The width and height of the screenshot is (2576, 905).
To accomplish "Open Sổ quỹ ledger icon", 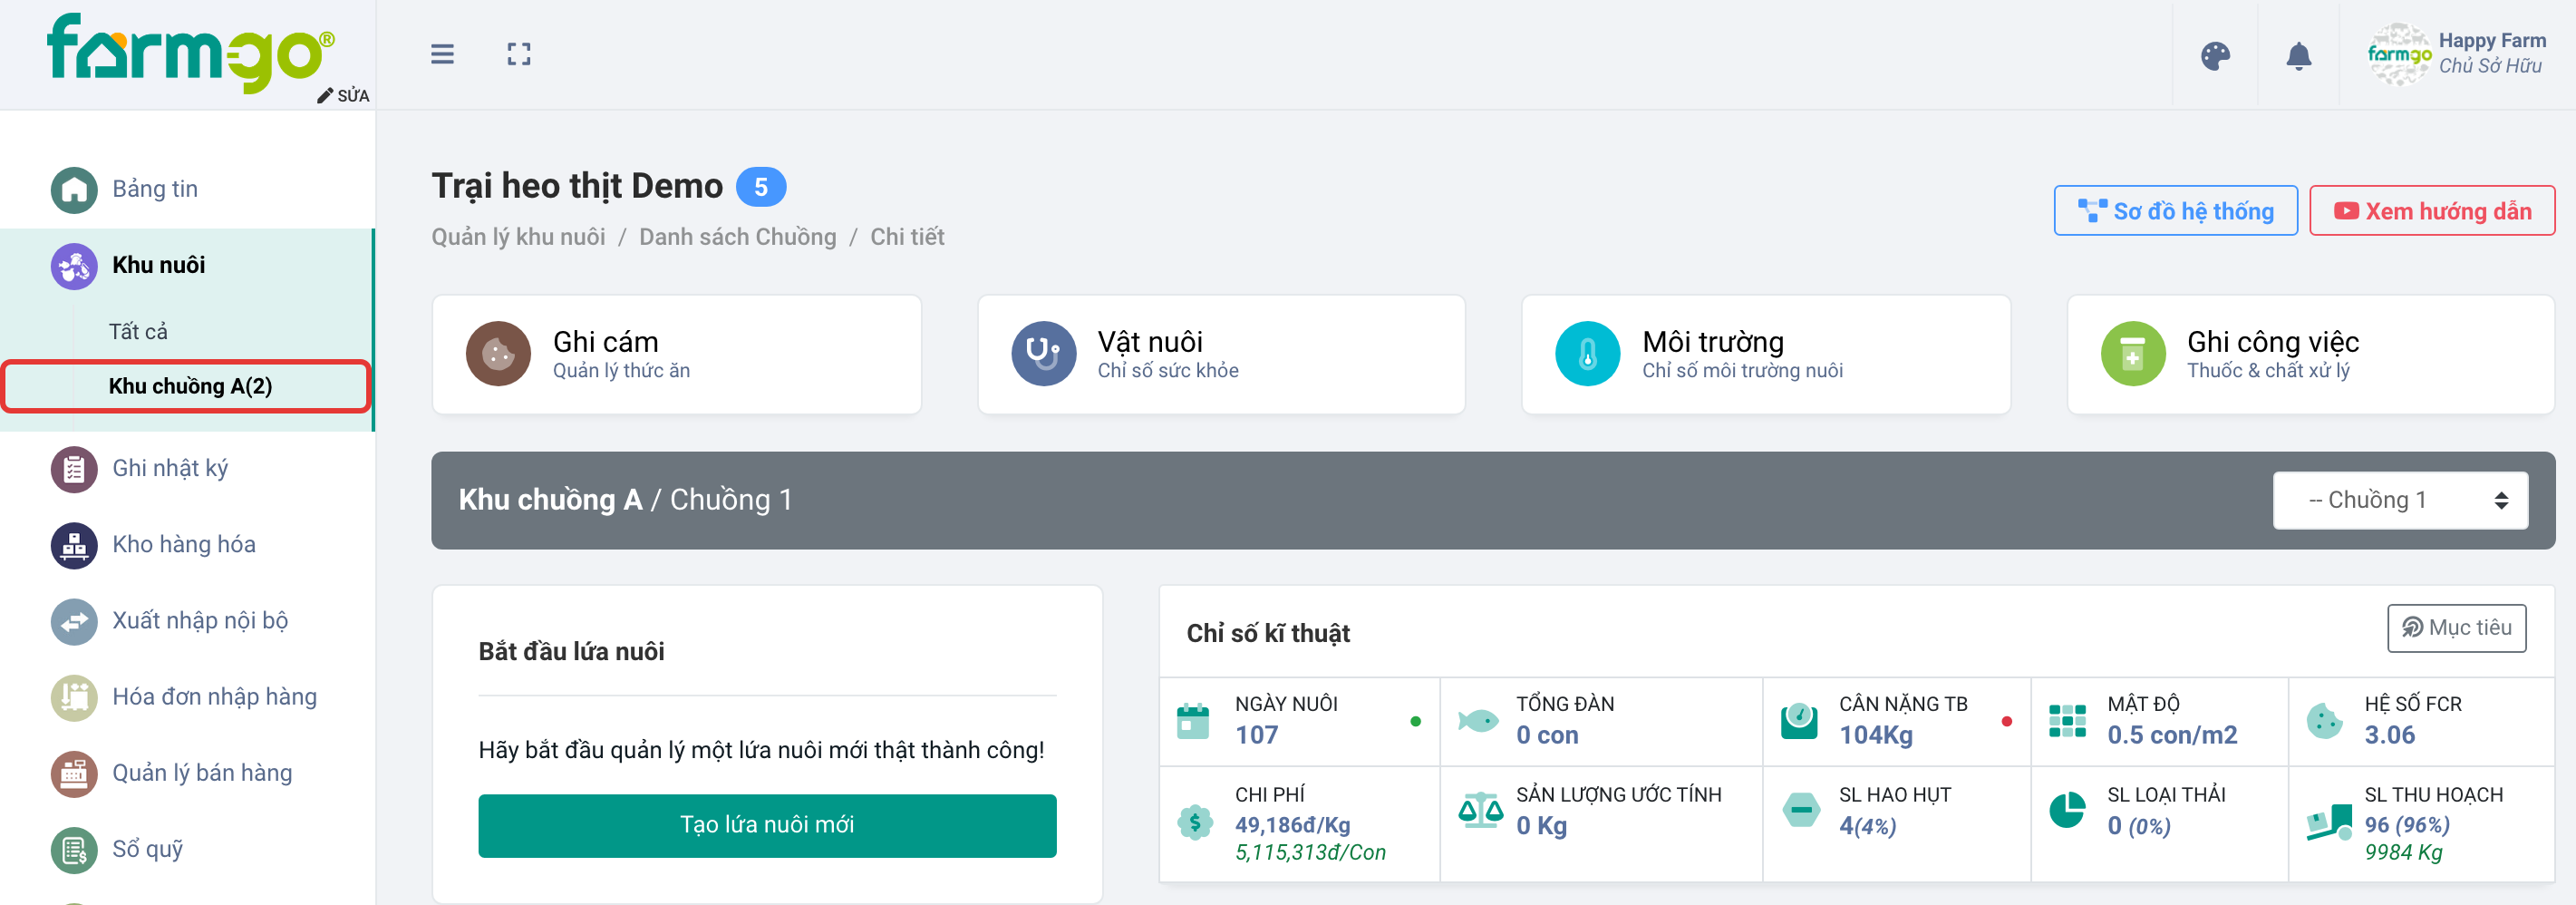I will click(x=74, y=850).
